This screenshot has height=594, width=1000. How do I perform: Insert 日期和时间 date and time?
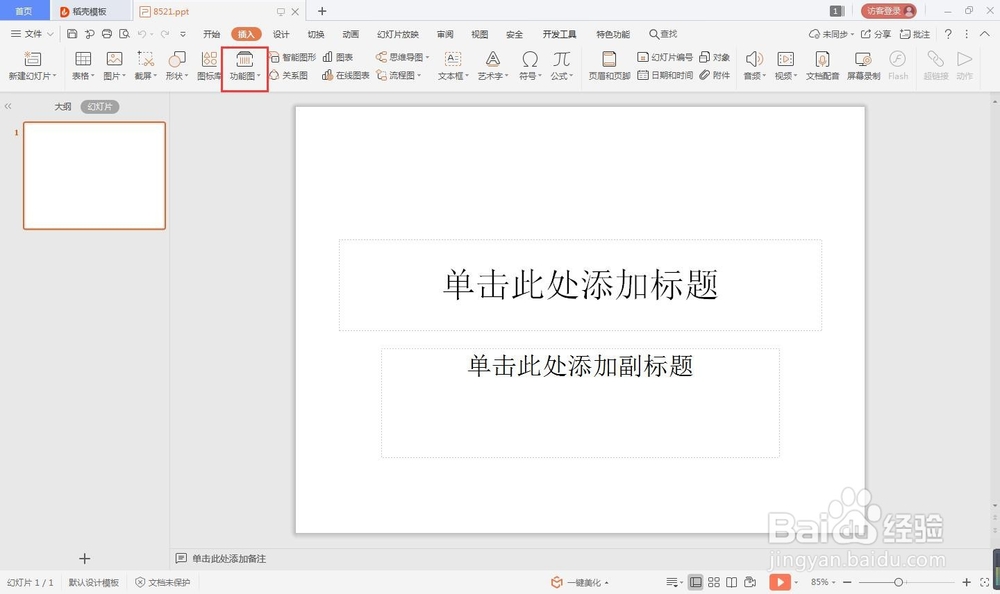click(665, 75)
